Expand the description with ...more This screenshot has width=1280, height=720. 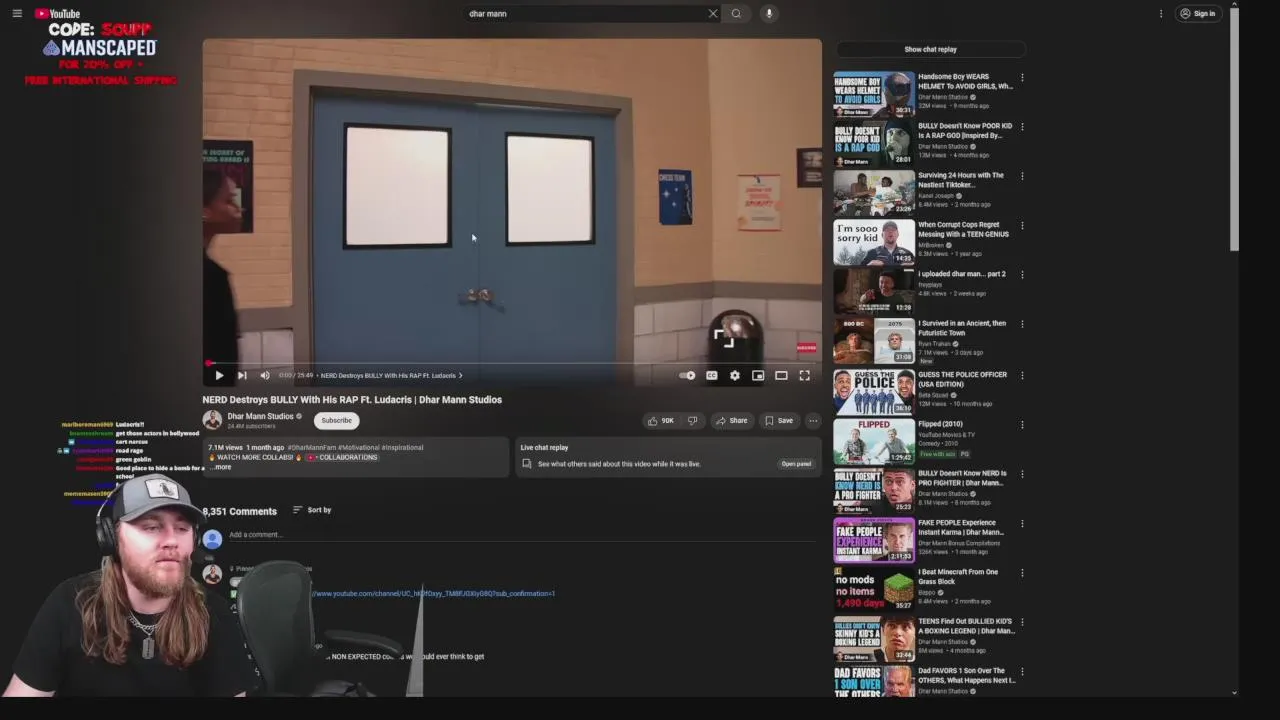tap(220, 467)
